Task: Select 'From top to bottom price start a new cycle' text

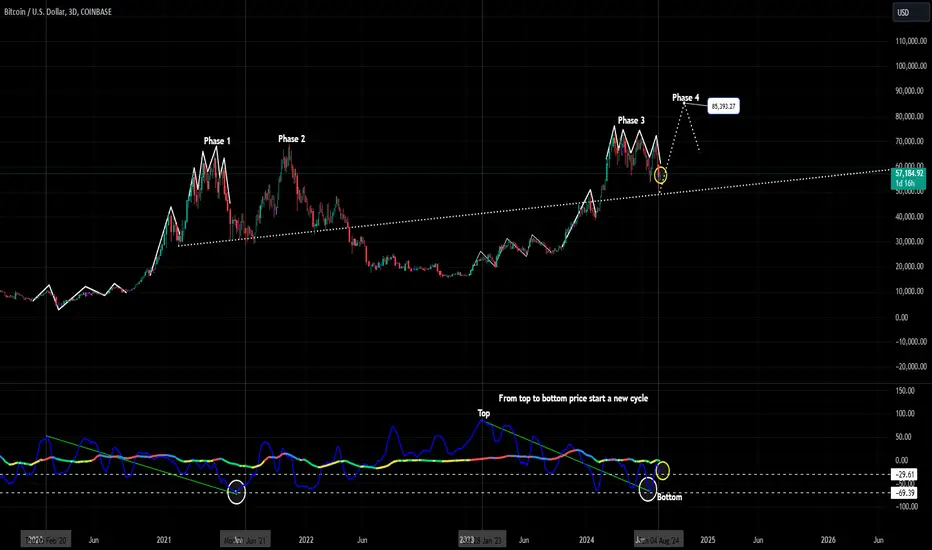Action: [x=573, y=398]
